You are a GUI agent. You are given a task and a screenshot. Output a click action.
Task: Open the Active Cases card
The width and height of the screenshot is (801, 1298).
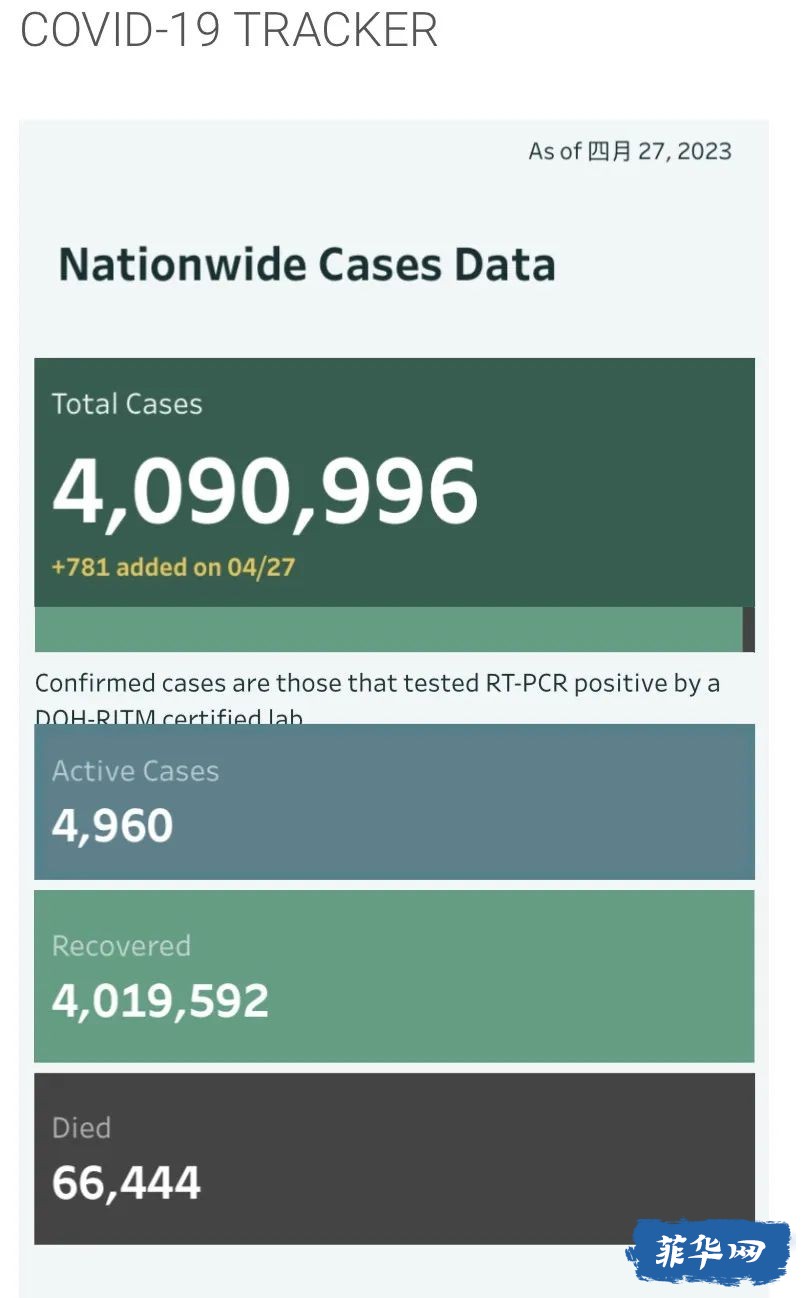pos(394,802)
